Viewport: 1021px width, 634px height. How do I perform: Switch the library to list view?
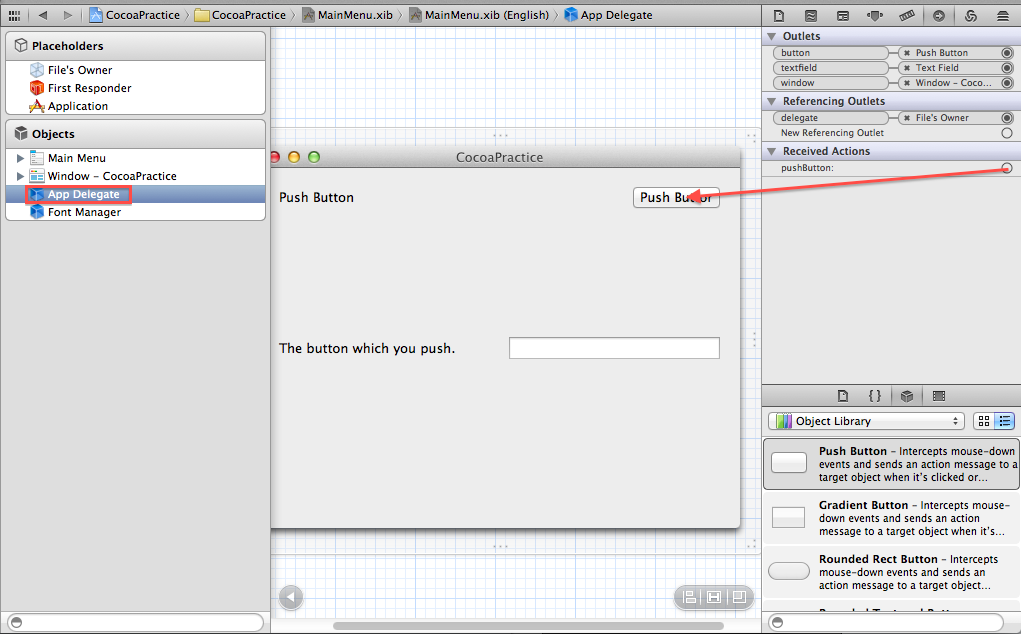(1005, 421)
